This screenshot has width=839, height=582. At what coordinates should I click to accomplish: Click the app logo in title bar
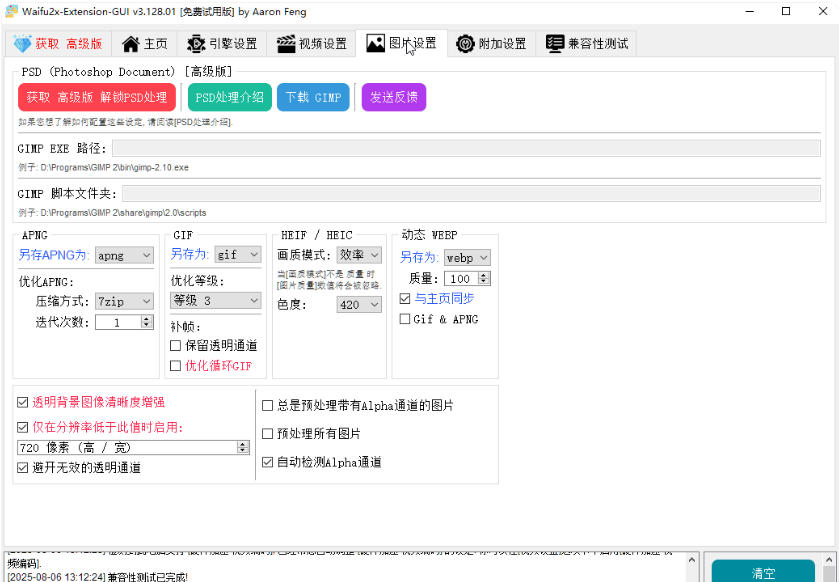point(10,12)
